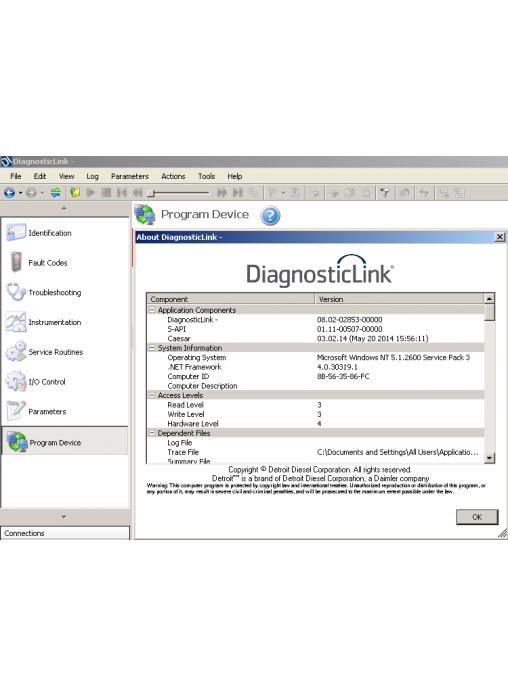Screen dimensions: 508x696
Task: Select the .NET Framework row
Action: point(316,367)
